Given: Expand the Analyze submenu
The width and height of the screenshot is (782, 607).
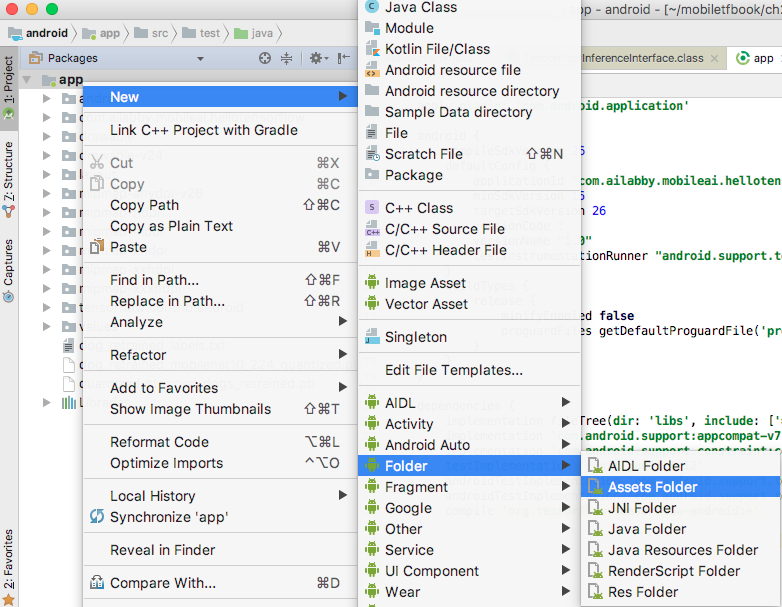Looking at the screenshot, I should [x=220, y=322].
